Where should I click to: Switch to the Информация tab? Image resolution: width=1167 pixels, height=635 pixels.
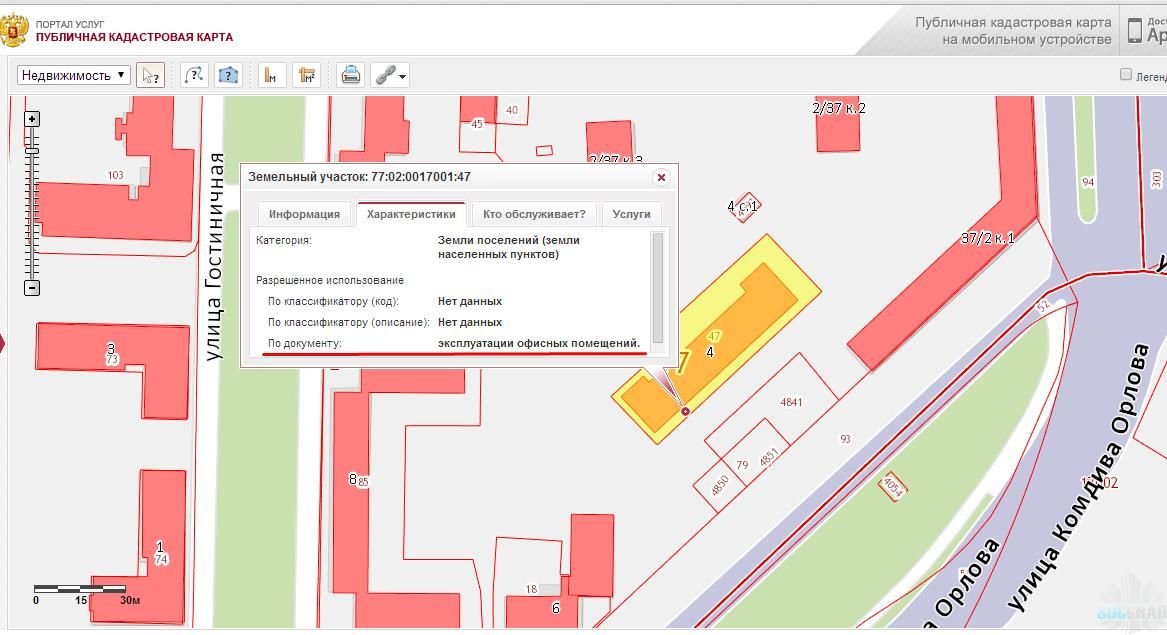pyautogui.click(x=304, y=214)
